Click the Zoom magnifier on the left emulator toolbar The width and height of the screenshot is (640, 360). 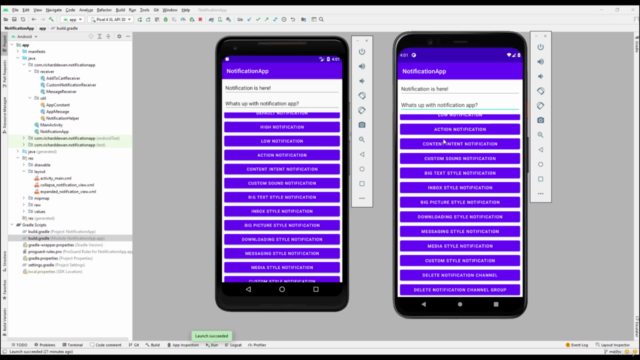tap(362, 140)
